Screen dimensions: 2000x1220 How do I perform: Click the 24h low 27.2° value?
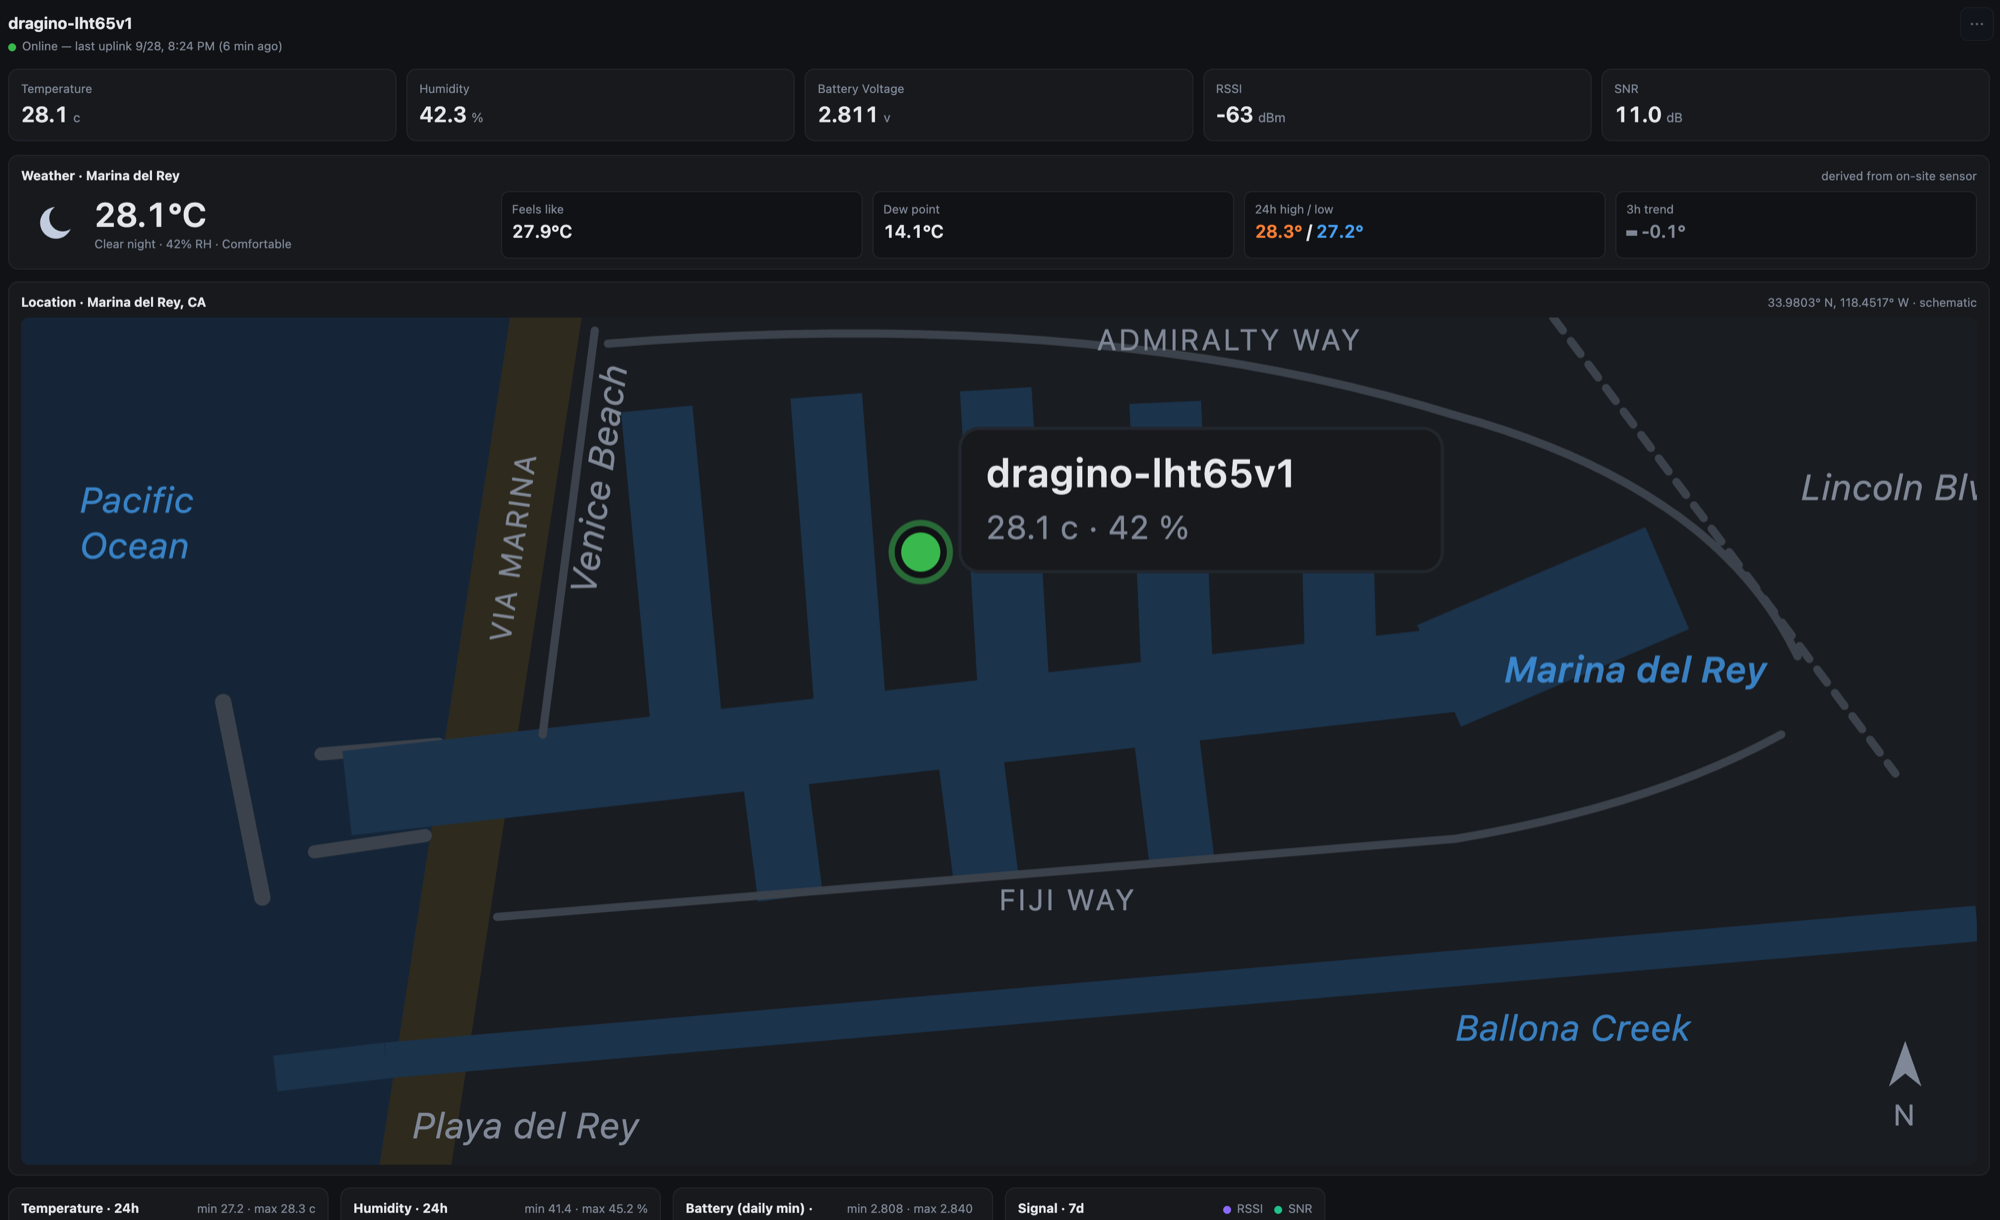(1340, 232)
